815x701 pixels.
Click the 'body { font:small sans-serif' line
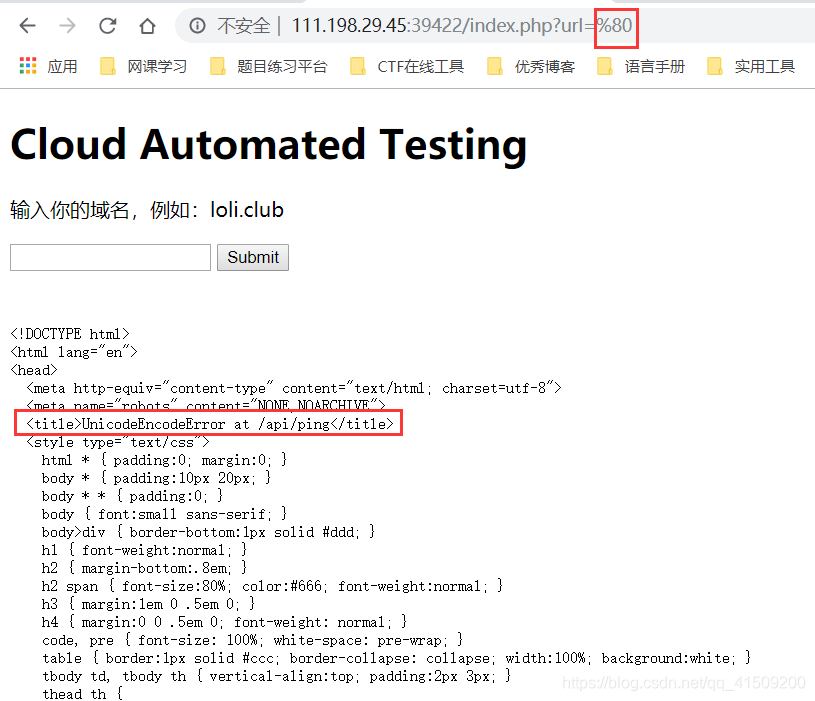click(x=164, y=514)
